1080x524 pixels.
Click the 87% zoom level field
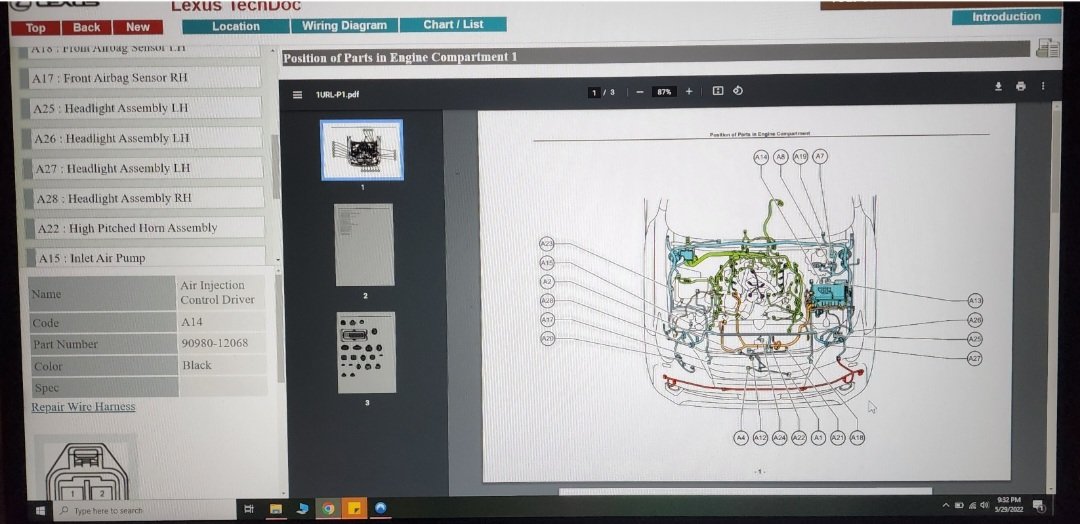[x=664, y=92]
